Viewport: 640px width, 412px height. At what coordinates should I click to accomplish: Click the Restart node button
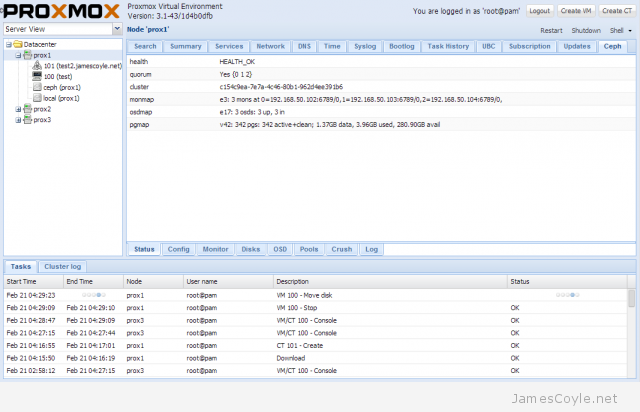[551, 31]
